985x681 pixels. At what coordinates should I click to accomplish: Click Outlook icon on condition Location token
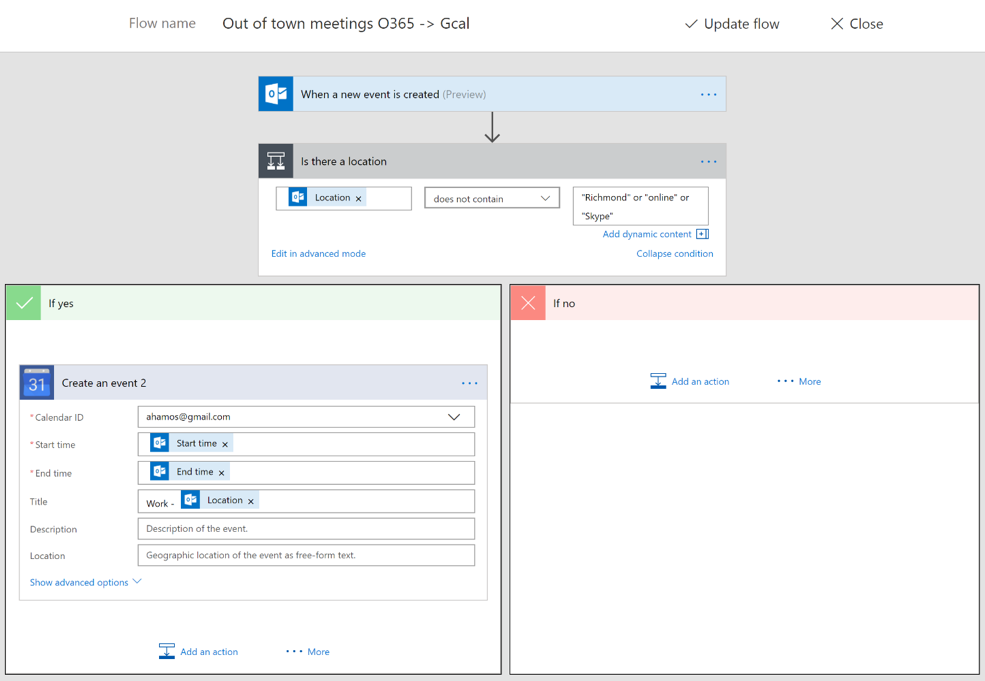tap(298, 197)
